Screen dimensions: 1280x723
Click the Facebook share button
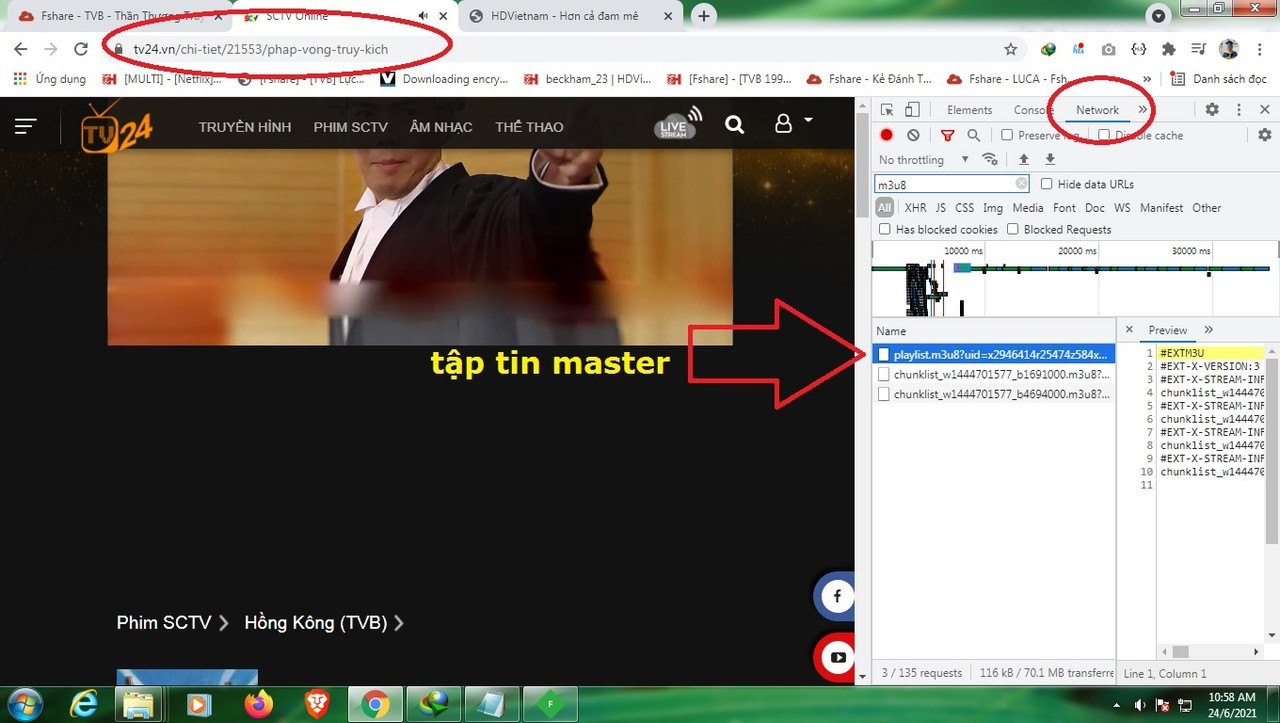pyautogui.click(x=837, y=597)
